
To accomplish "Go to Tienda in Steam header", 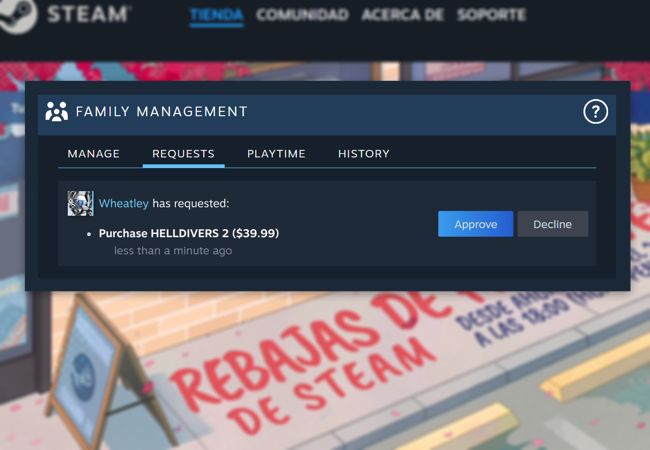I will point(216,15).
